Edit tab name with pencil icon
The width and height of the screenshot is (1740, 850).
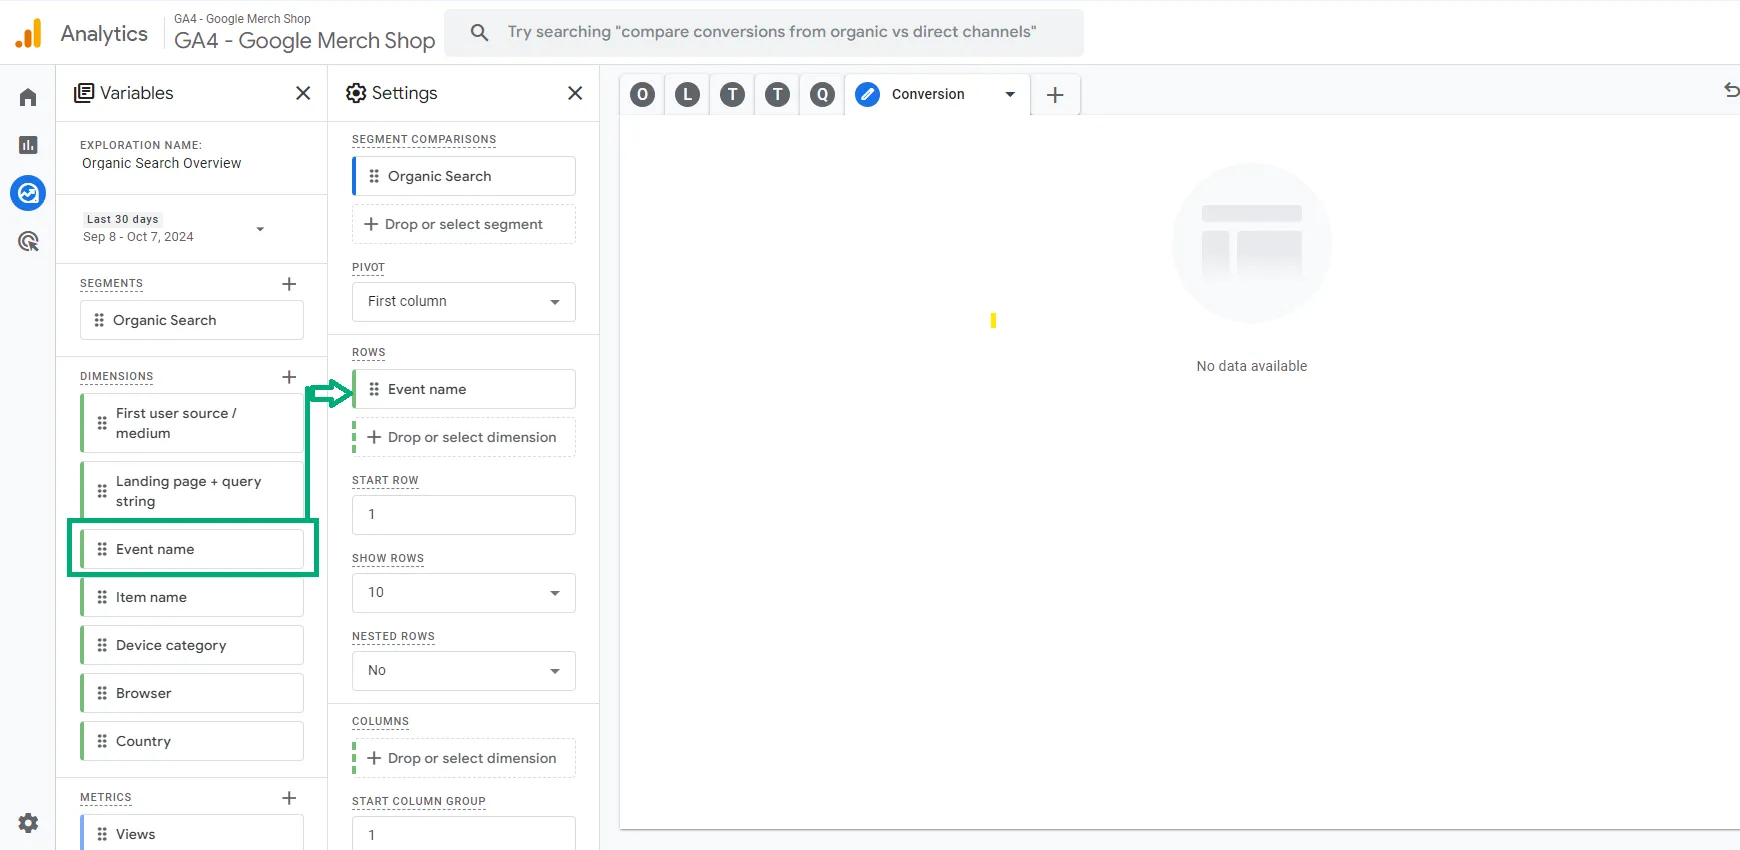[x=868, y=94]
